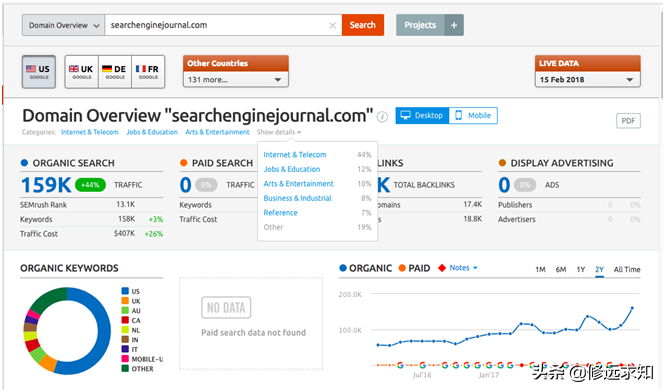Select the 1Y chart time range
Screen dimensions: 665x392
pyautogui.click(x=581, y=269)
